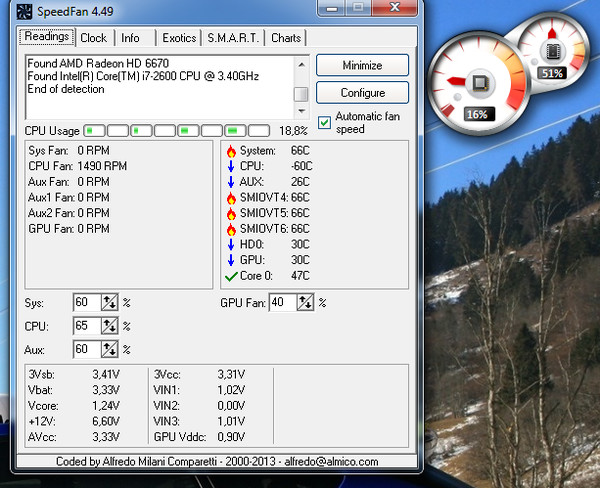The image size is (600, 488).
Task: Close the SpeedFan window
Action: click(x=395, y=8)
